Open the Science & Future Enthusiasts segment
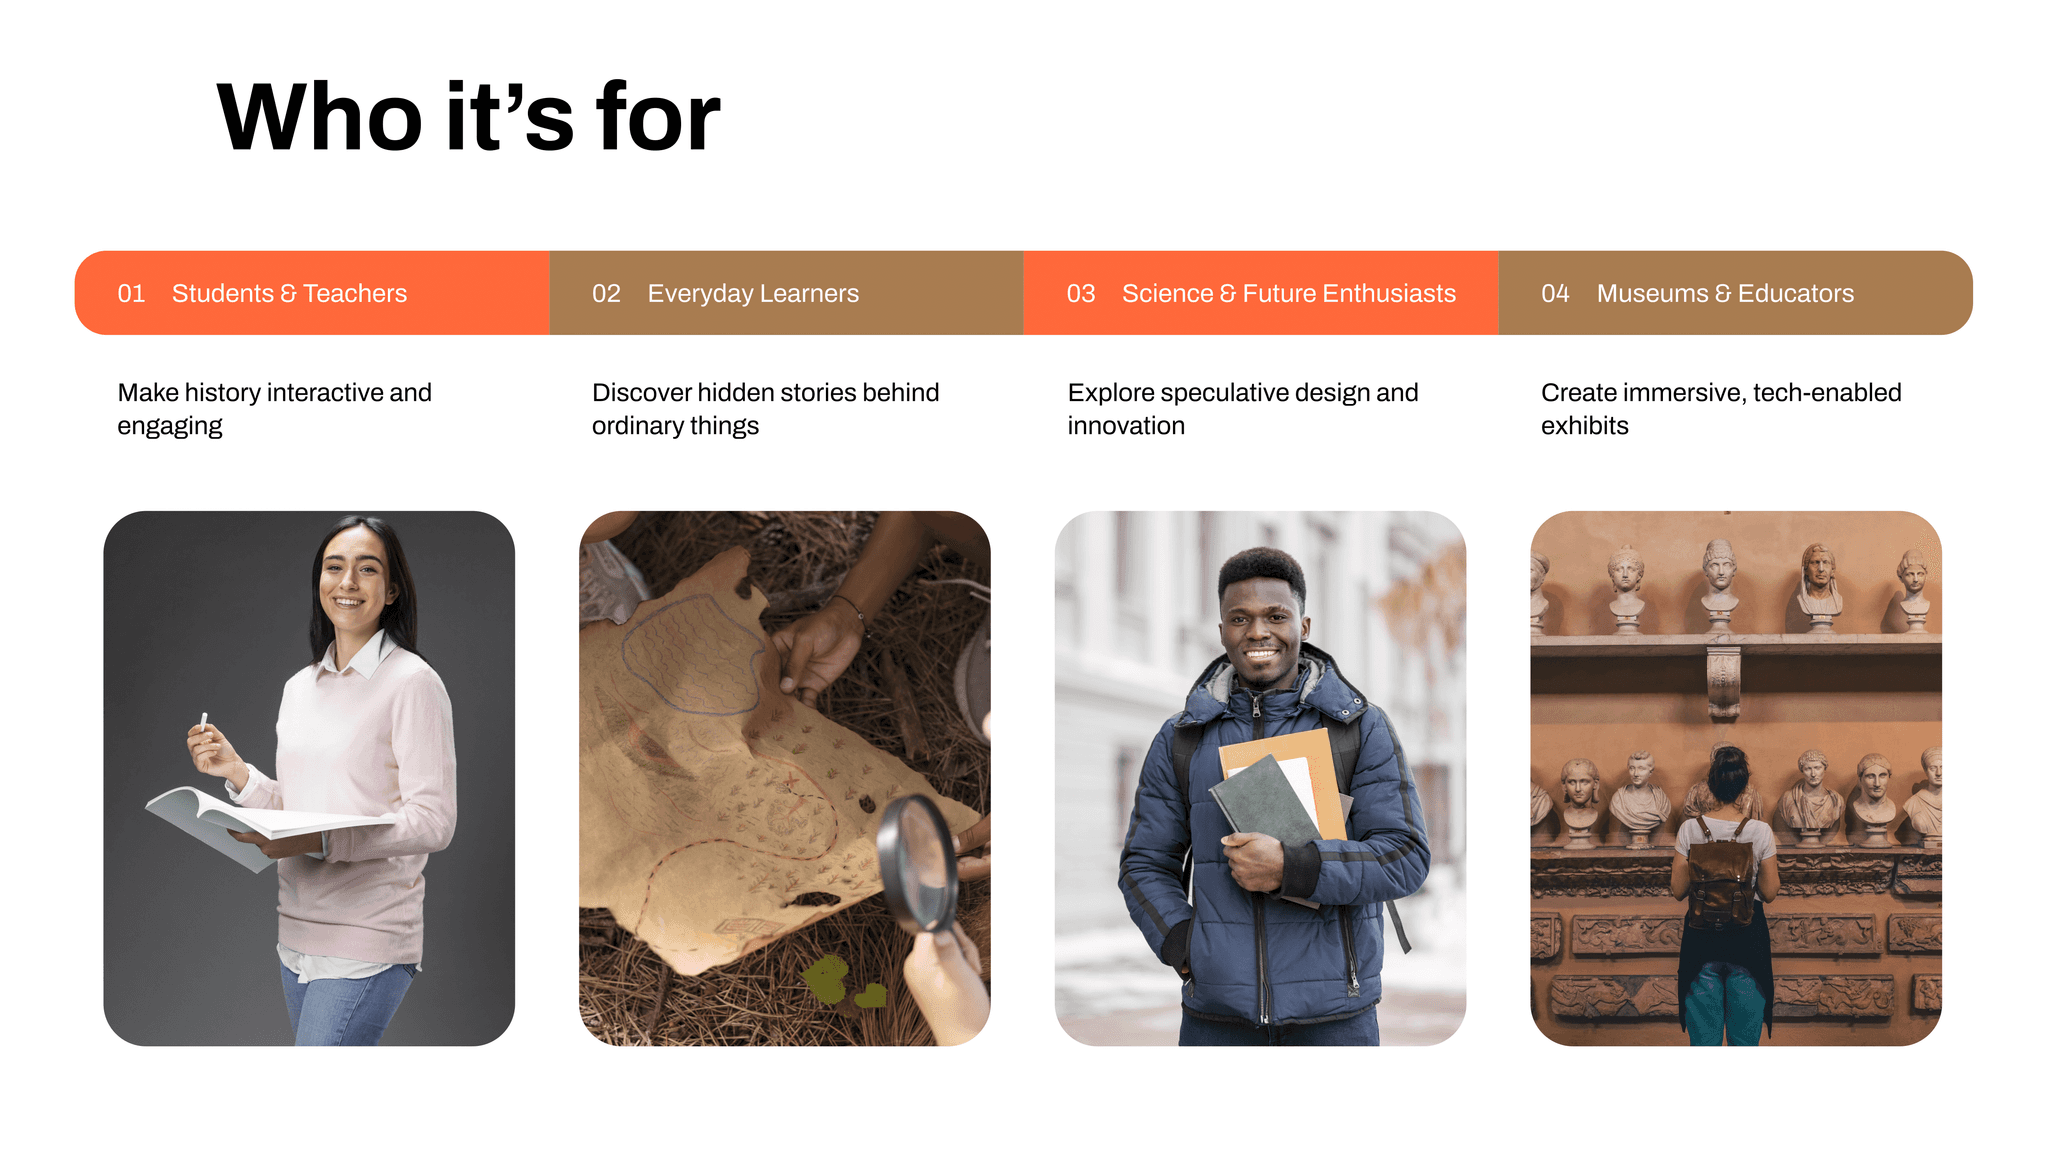This screenshot has width=2048, height=1152. pos(1261,293)
